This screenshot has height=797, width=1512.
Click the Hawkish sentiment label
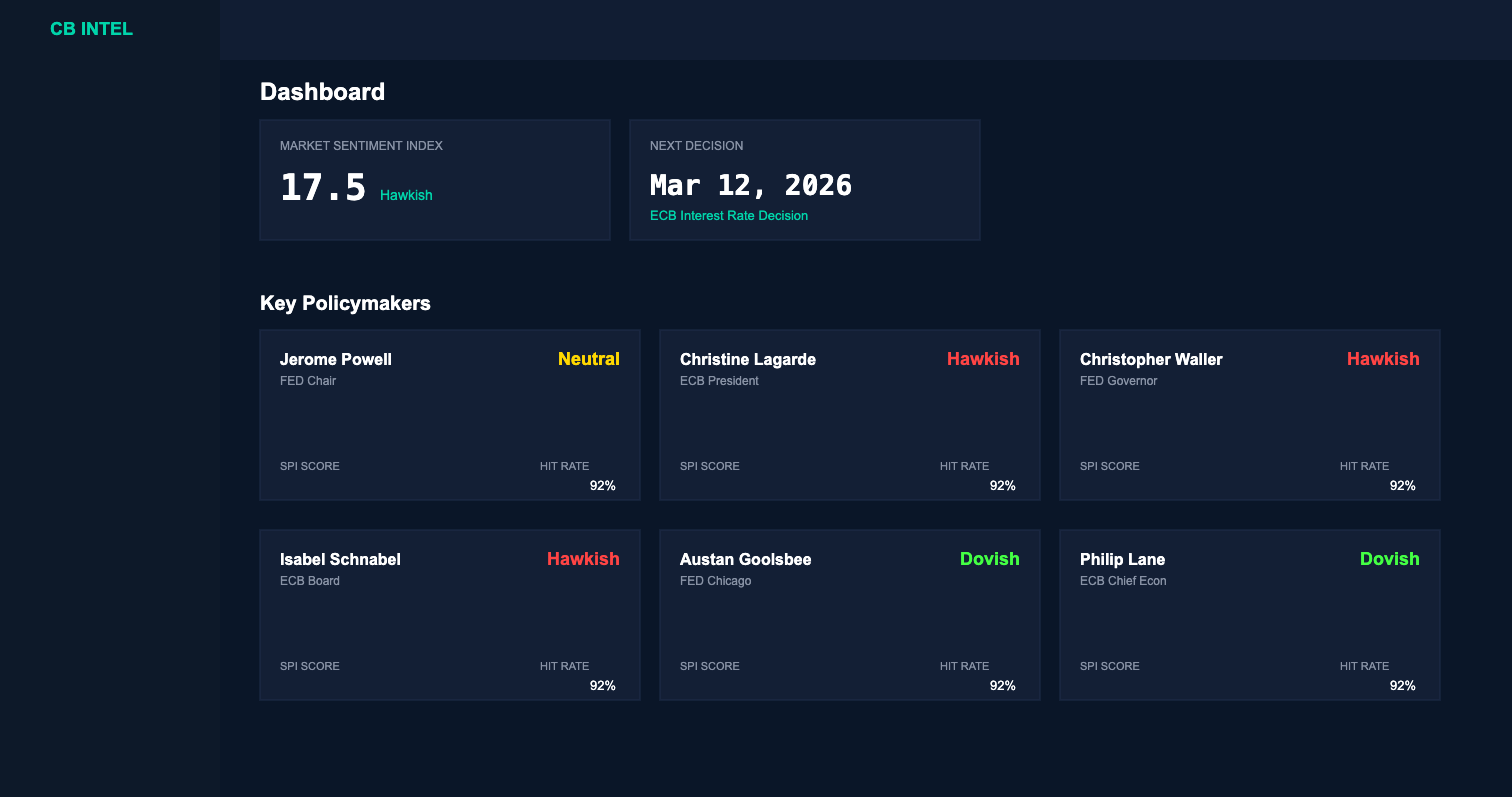pyautogui.click(x=406, y=195)
